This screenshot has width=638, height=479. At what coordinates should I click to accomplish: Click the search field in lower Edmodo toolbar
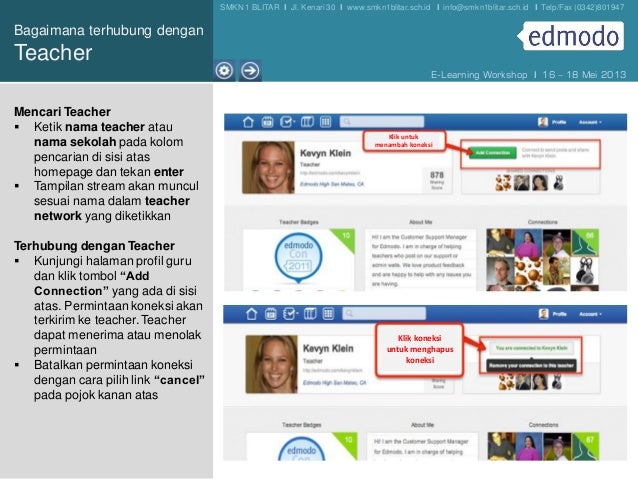click(x=385, y=313)
